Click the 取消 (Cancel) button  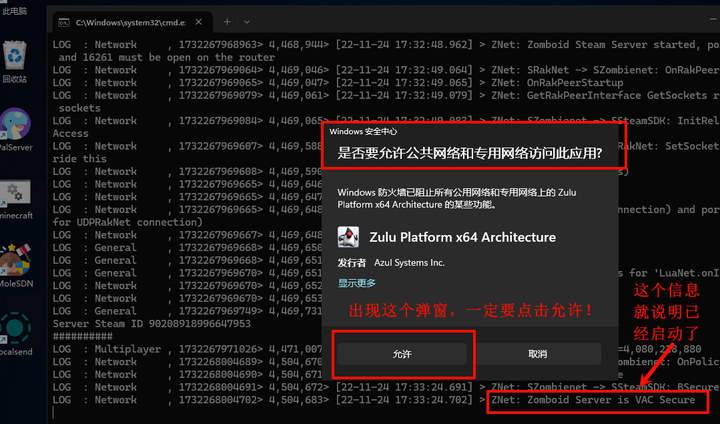pyautogui.click(x=537, y=354)
